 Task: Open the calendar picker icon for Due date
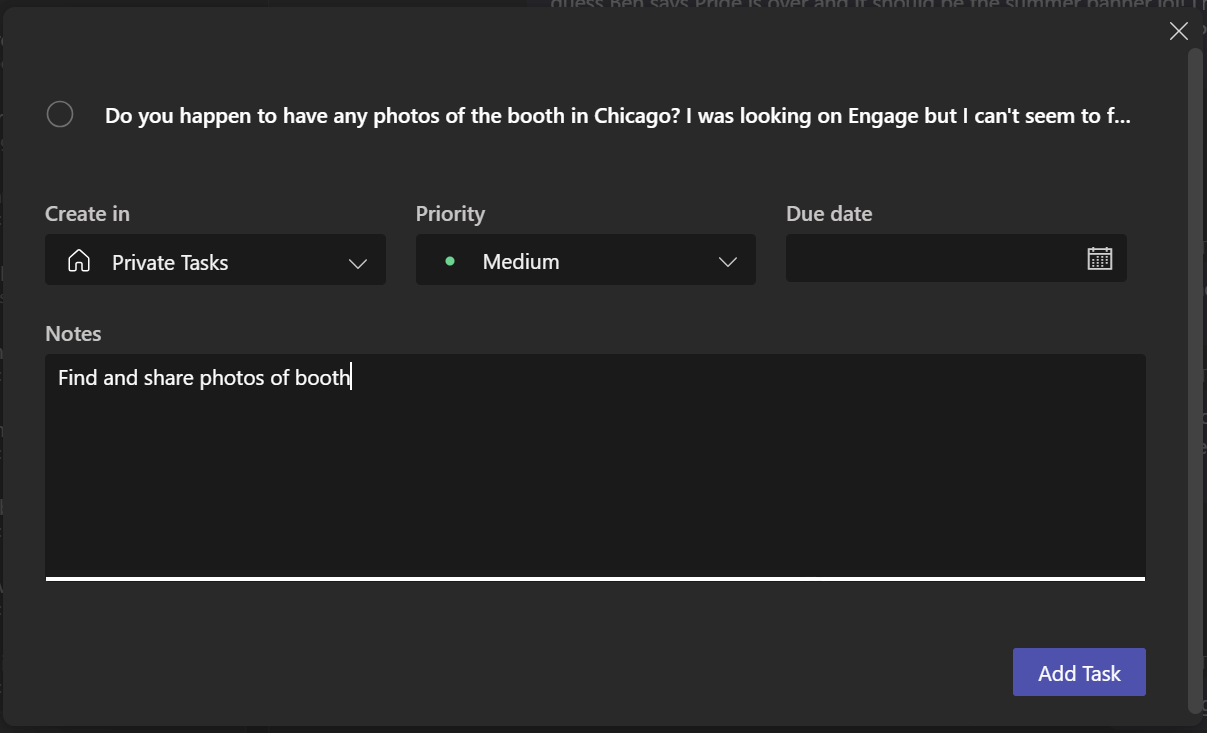point(1099,258)
